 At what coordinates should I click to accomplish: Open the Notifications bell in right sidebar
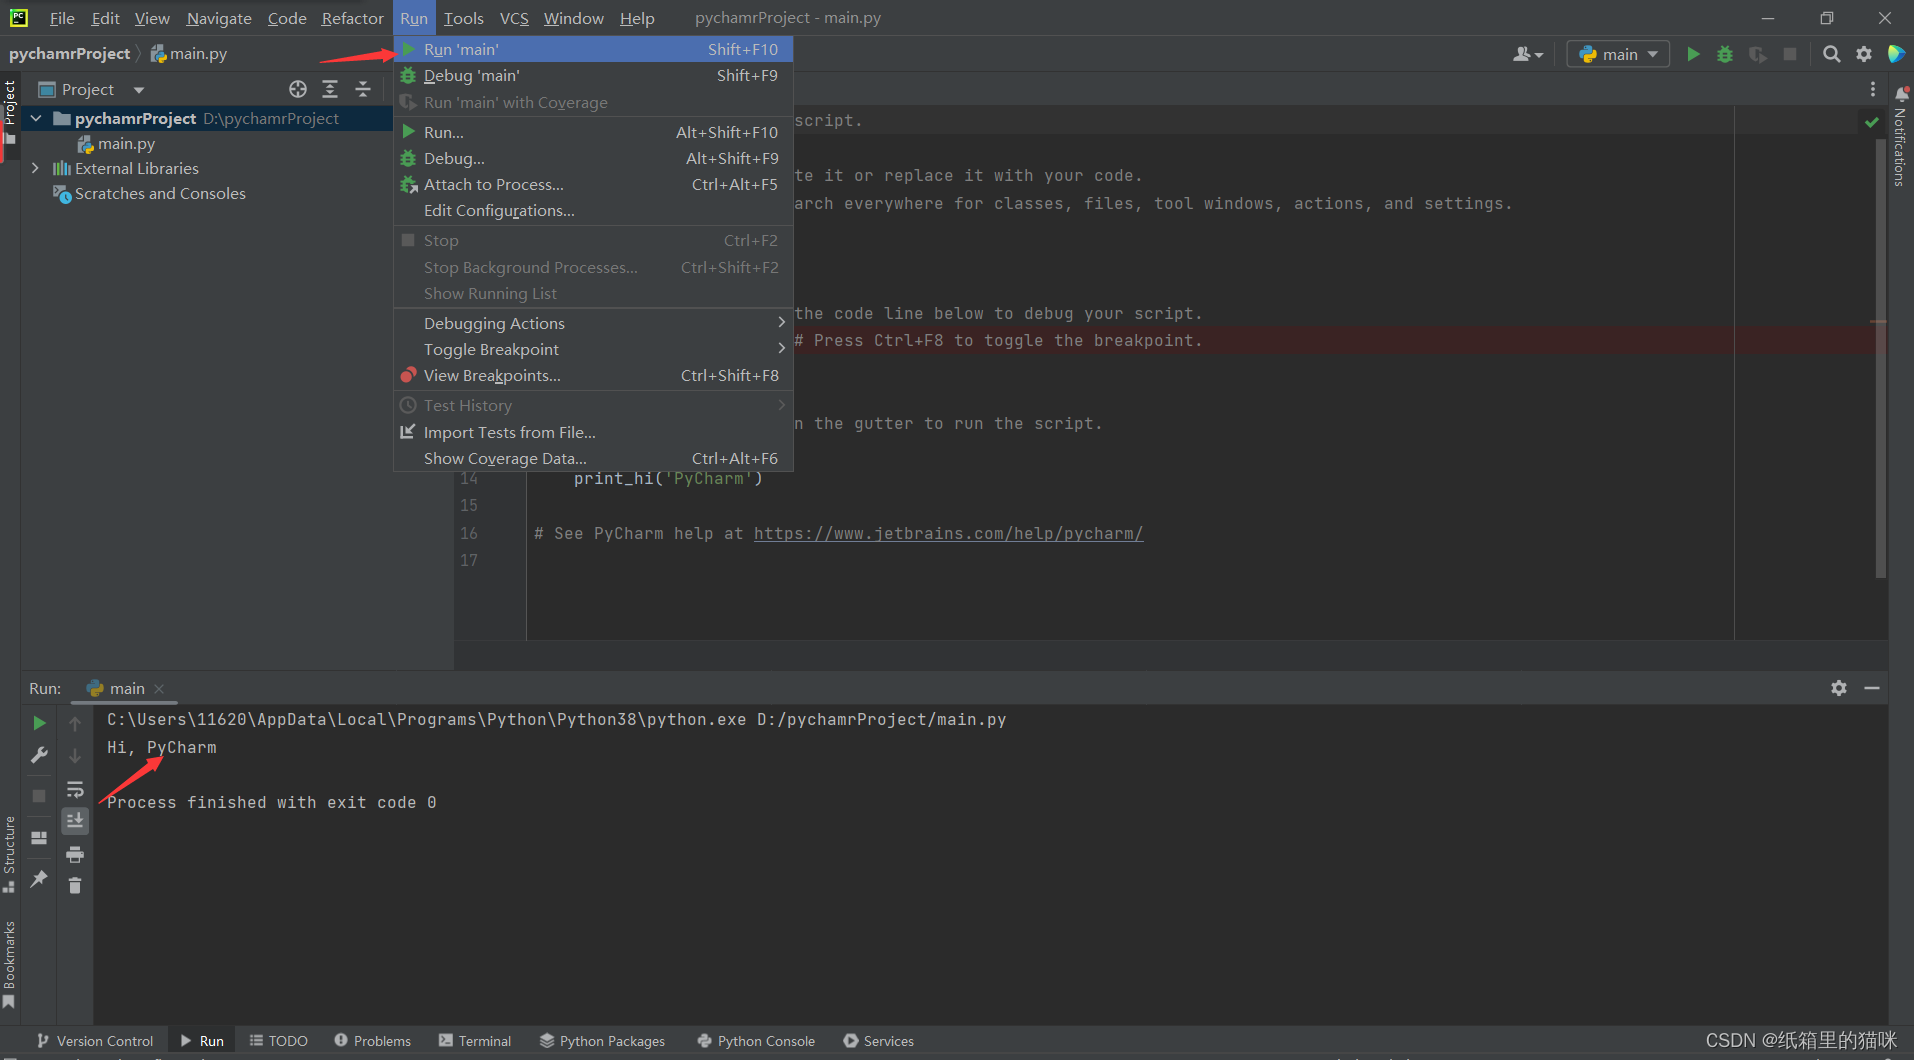pyautogui.click(x=1901, y=93)
